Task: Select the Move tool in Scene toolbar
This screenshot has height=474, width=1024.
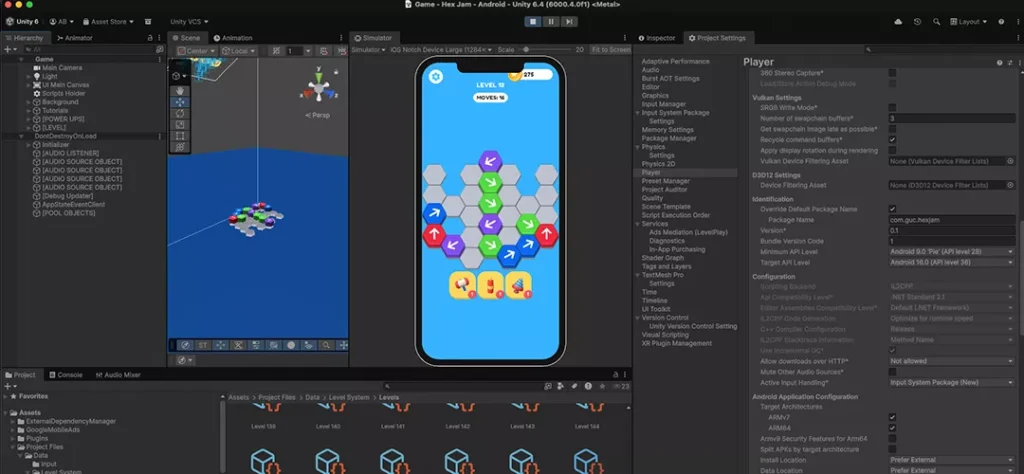Action: click(180, 102)
